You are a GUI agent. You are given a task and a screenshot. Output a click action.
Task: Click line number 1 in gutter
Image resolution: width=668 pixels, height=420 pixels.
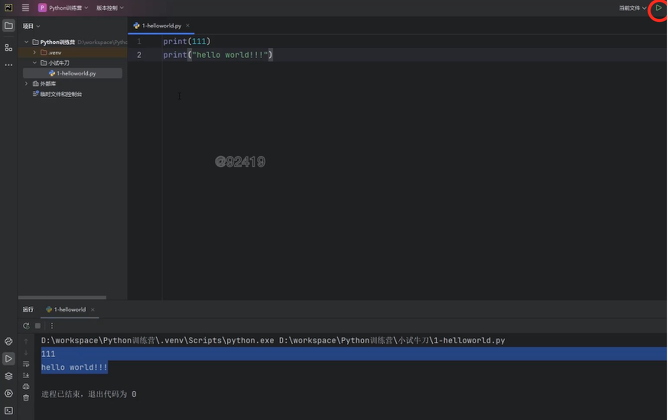click(139, 41)
